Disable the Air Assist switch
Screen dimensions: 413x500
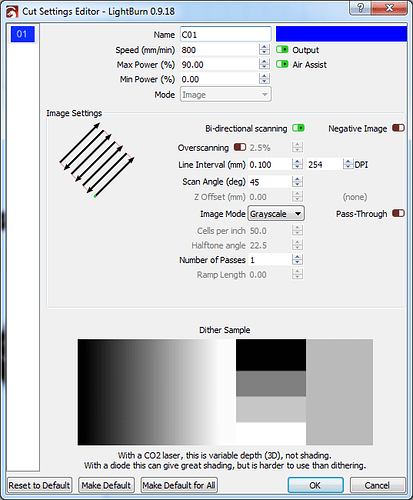tap(282, 64)
